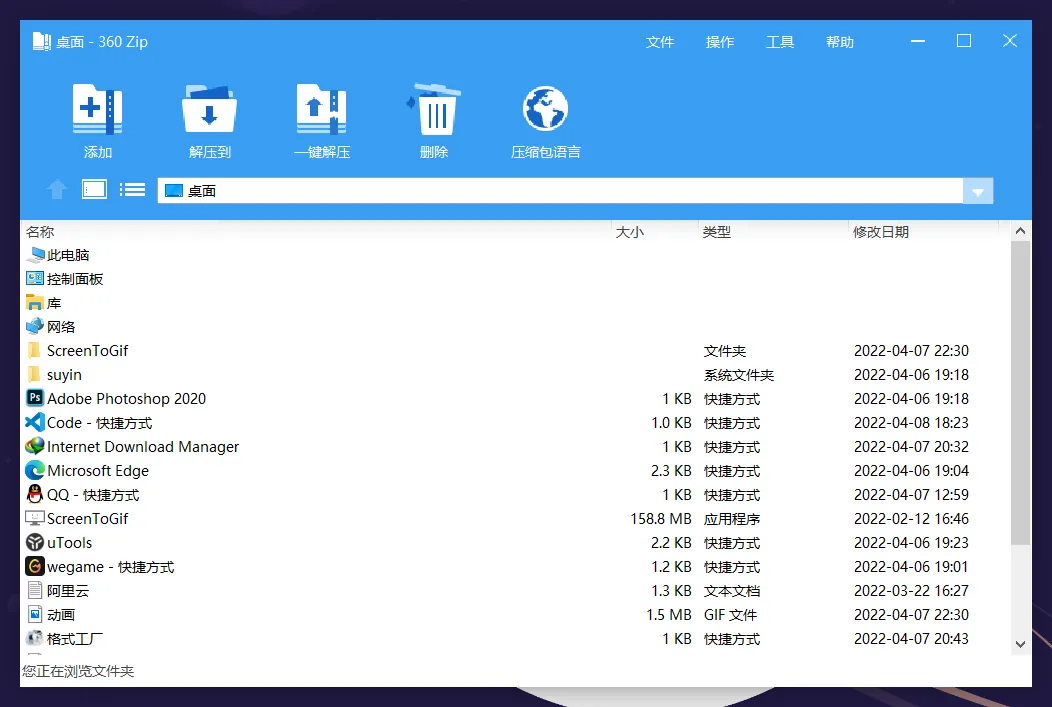Select the Microsoft Edge shortcut entry
The image size is (1052, 707).
(x=98, y=471)
